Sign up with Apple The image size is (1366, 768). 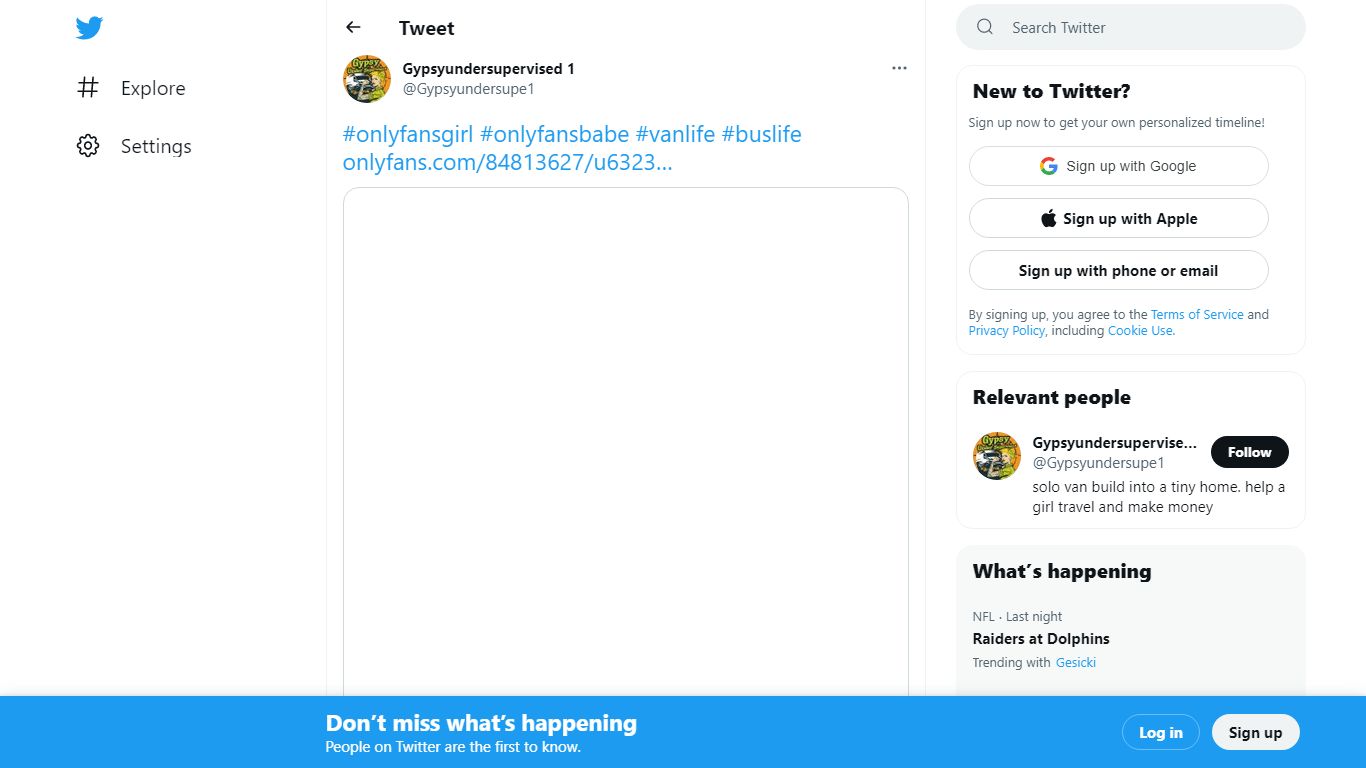[1118, 218]
